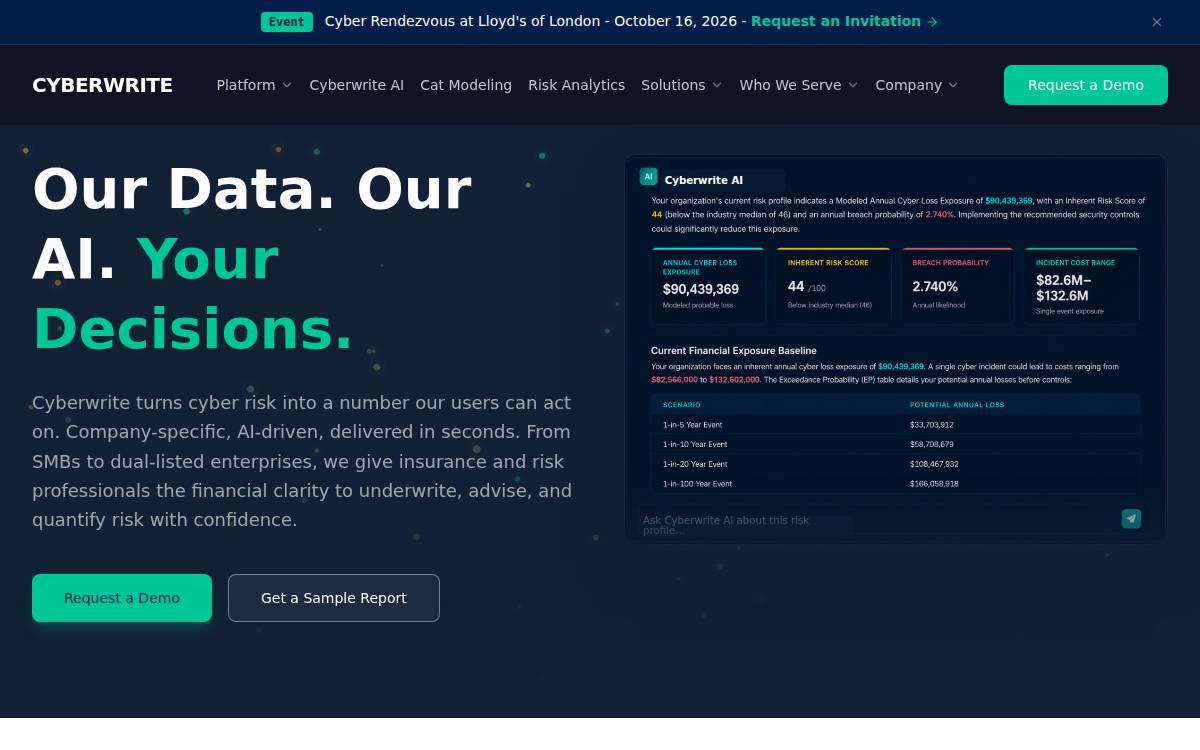Focus the Ask Cyberwrite AI input field
Image resolution: width=1200 pixels, height=750 pixels.
coord(878,520)
